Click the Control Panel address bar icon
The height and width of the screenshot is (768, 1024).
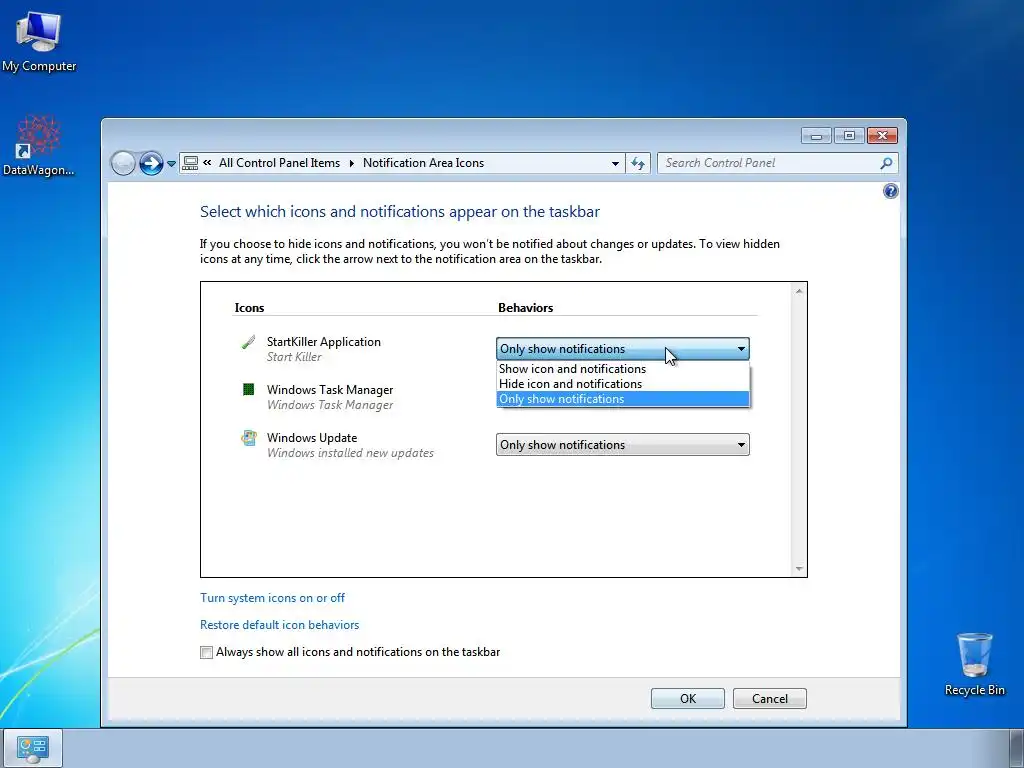[190, 163]
